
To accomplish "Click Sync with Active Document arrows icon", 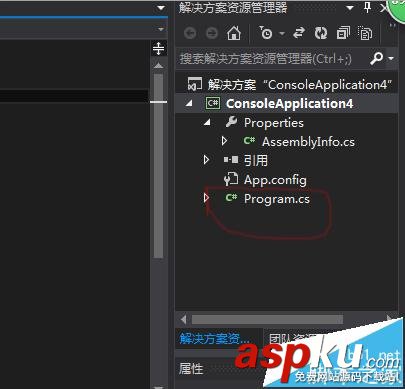I will pos(299,33).
